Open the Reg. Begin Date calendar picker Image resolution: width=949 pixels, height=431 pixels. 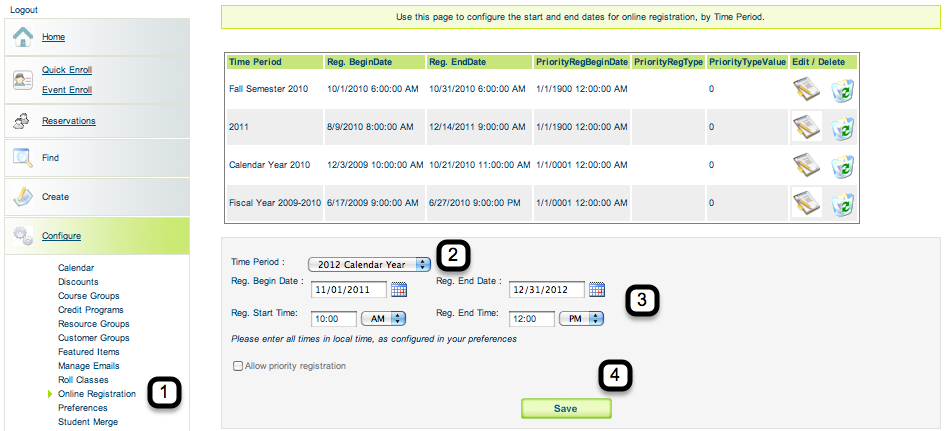coord(399,290)
